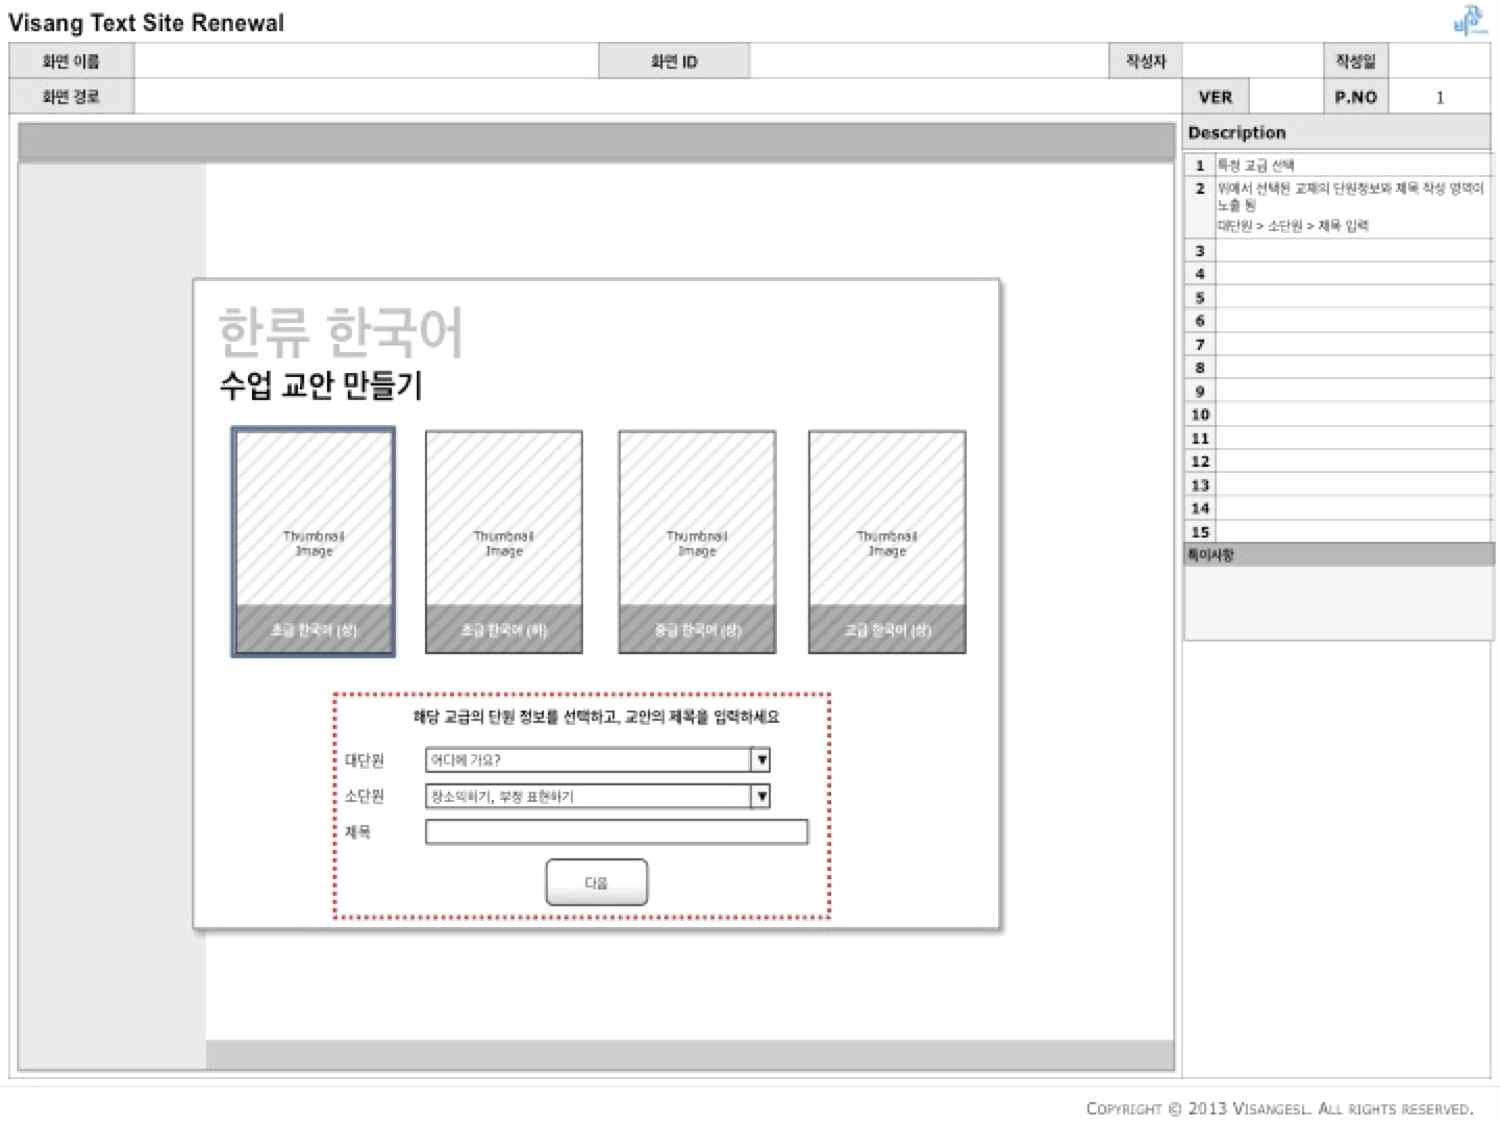The image size is (1500, 1125).
Task: Select the 고급 한국어 (상) textbook thumbnail
Action: point(887,542)
